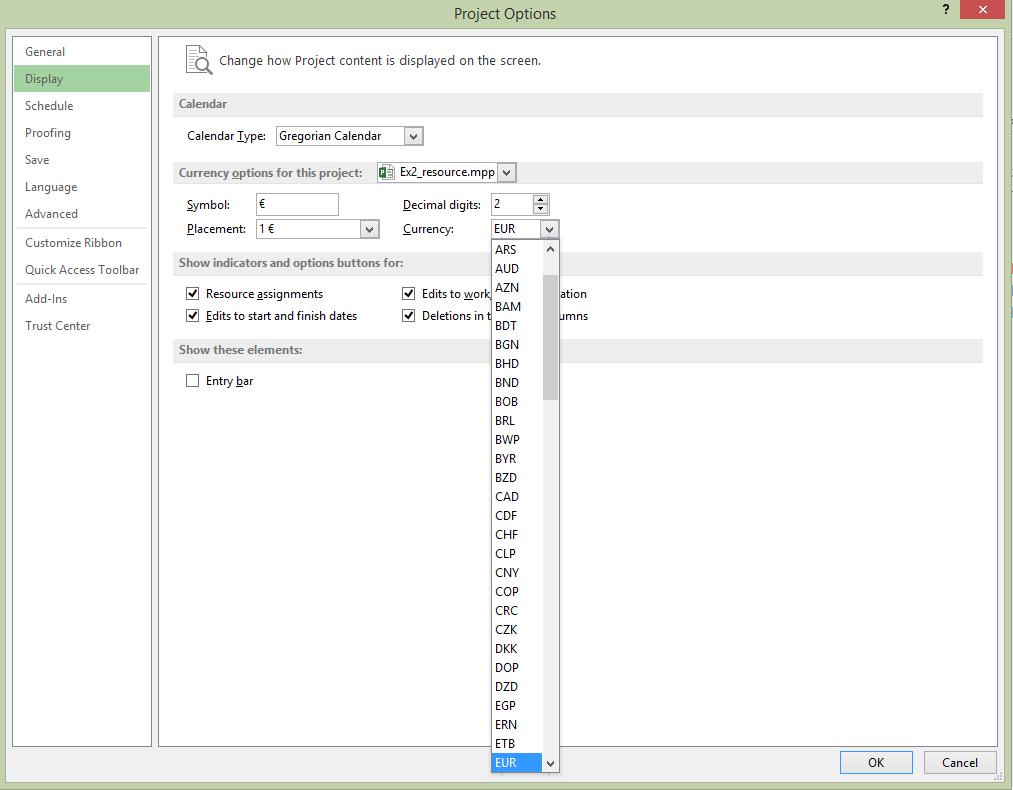
Task: Open Language options
Action: [82, 187]
